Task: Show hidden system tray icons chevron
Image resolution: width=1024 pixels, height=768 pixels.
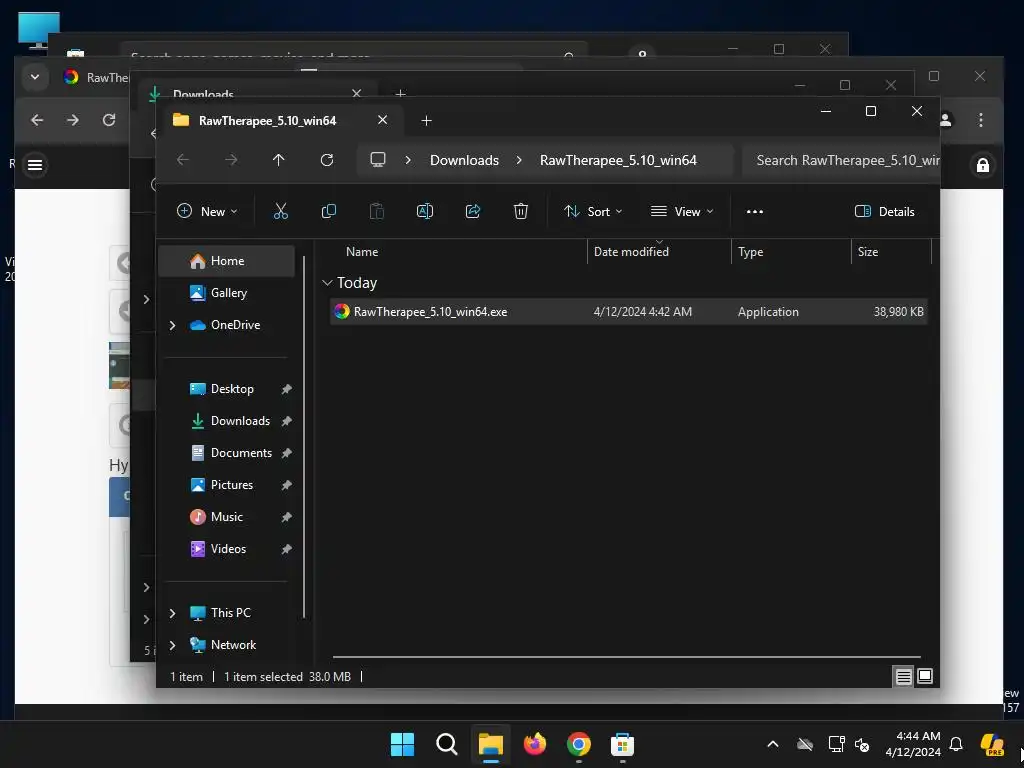Action: pyautogui.click(x=773, y=744)
